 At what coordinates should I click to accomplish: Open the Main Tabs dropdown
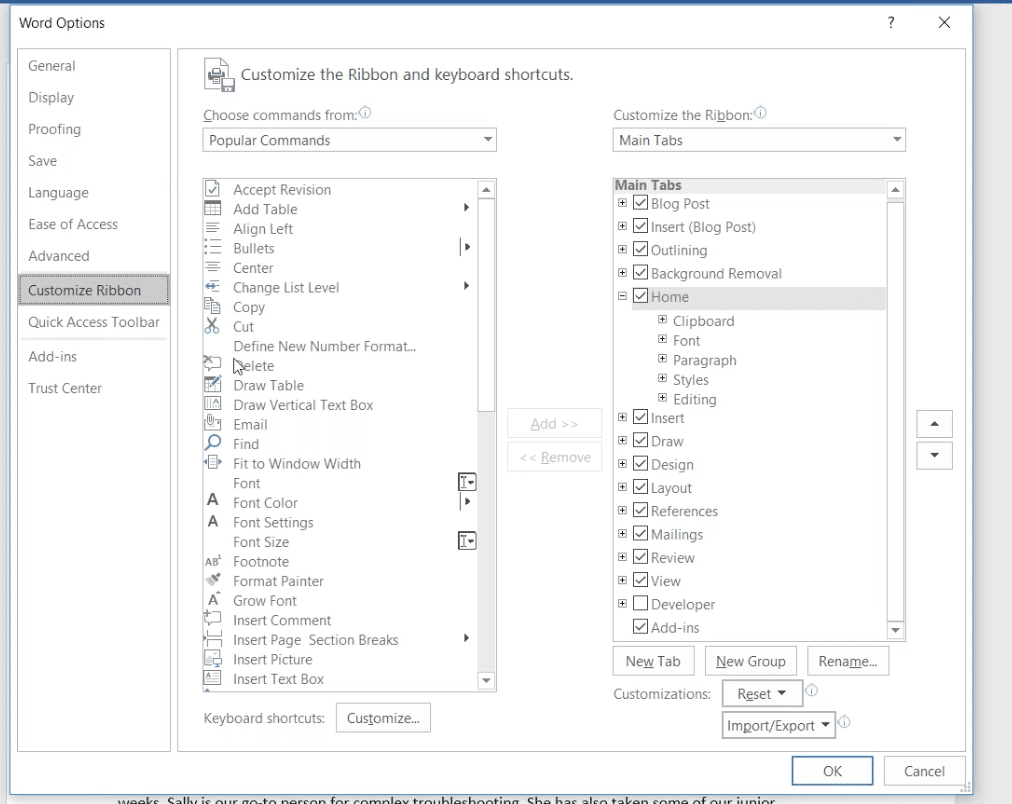click(759, 140)
